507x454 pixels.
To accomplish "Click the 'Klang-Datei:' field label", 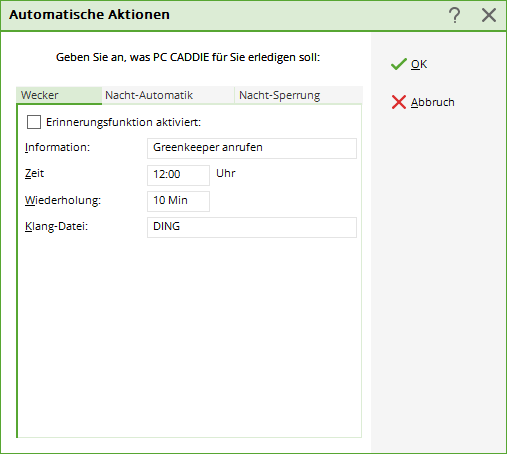I will point(56,226).
